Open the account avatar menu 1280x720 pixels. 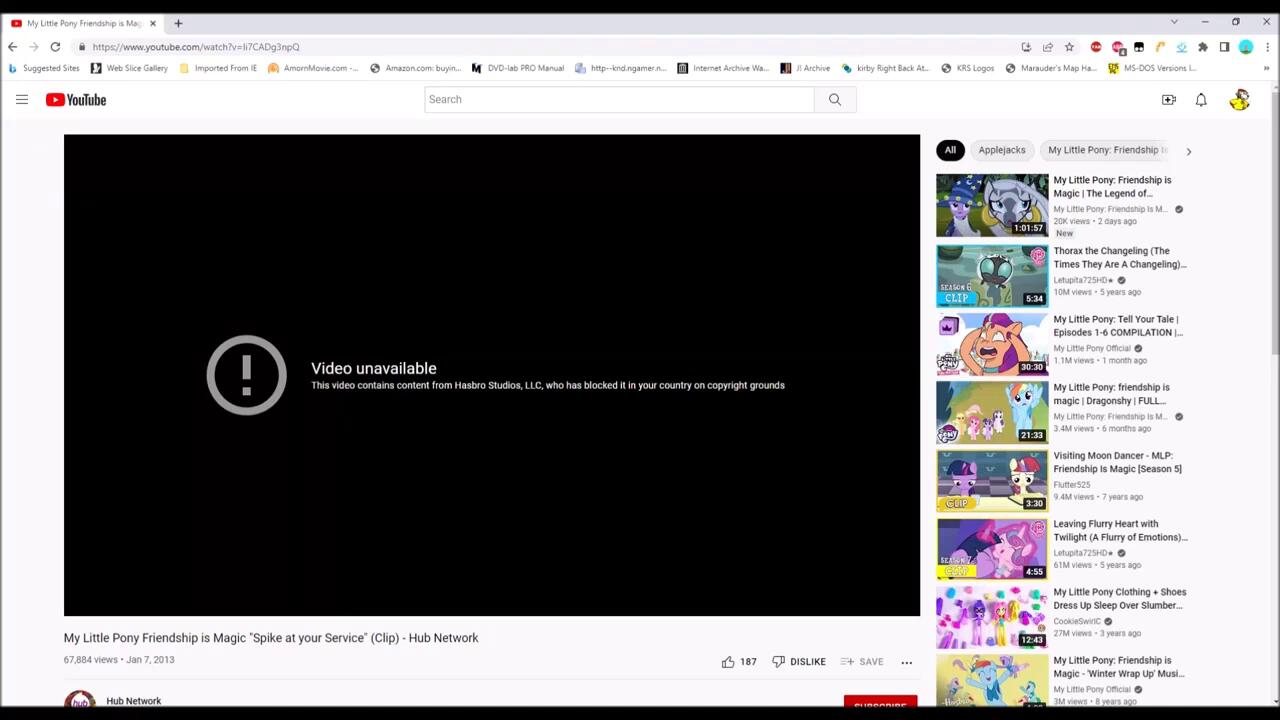pyautogui.click(x=1239, y=99)
